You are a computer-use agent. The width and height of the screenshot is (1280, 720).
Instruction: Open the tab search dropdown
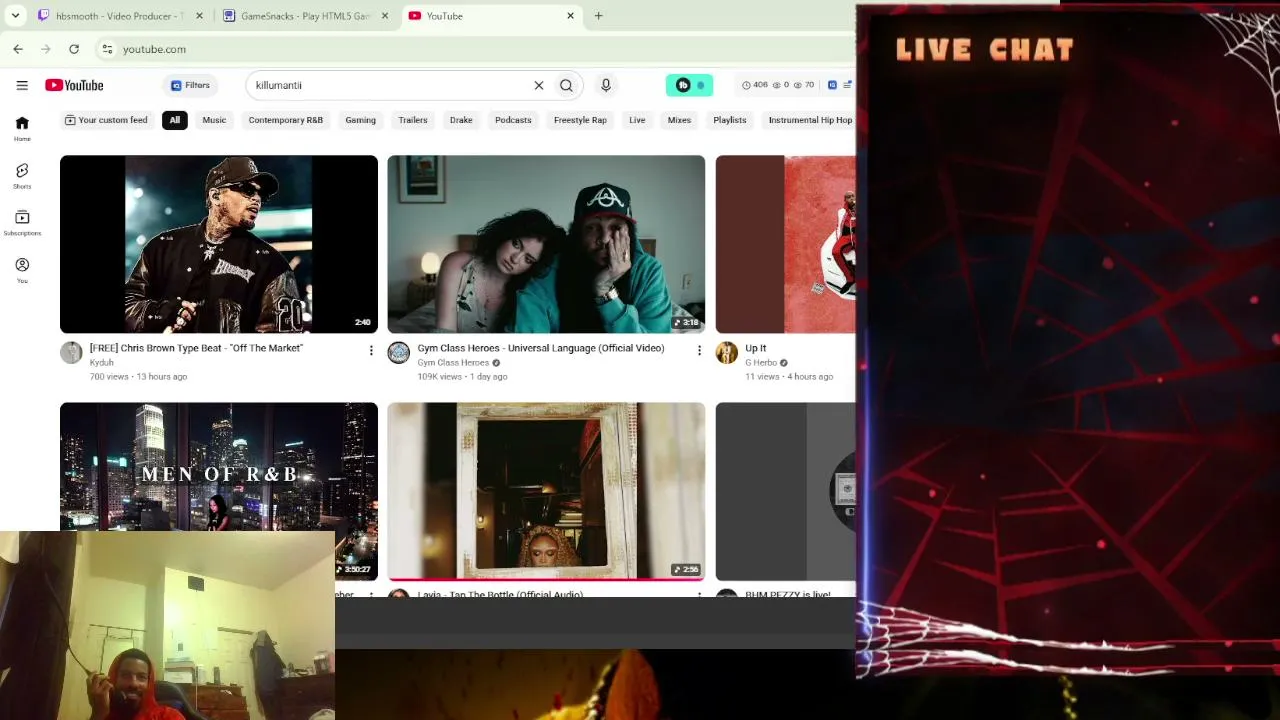click(x=15, y=16)
